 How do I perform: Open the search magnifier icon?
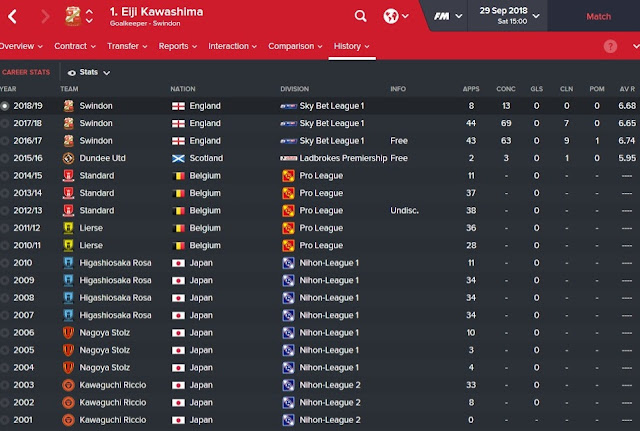pyautogui.click(x=360, y=16)
